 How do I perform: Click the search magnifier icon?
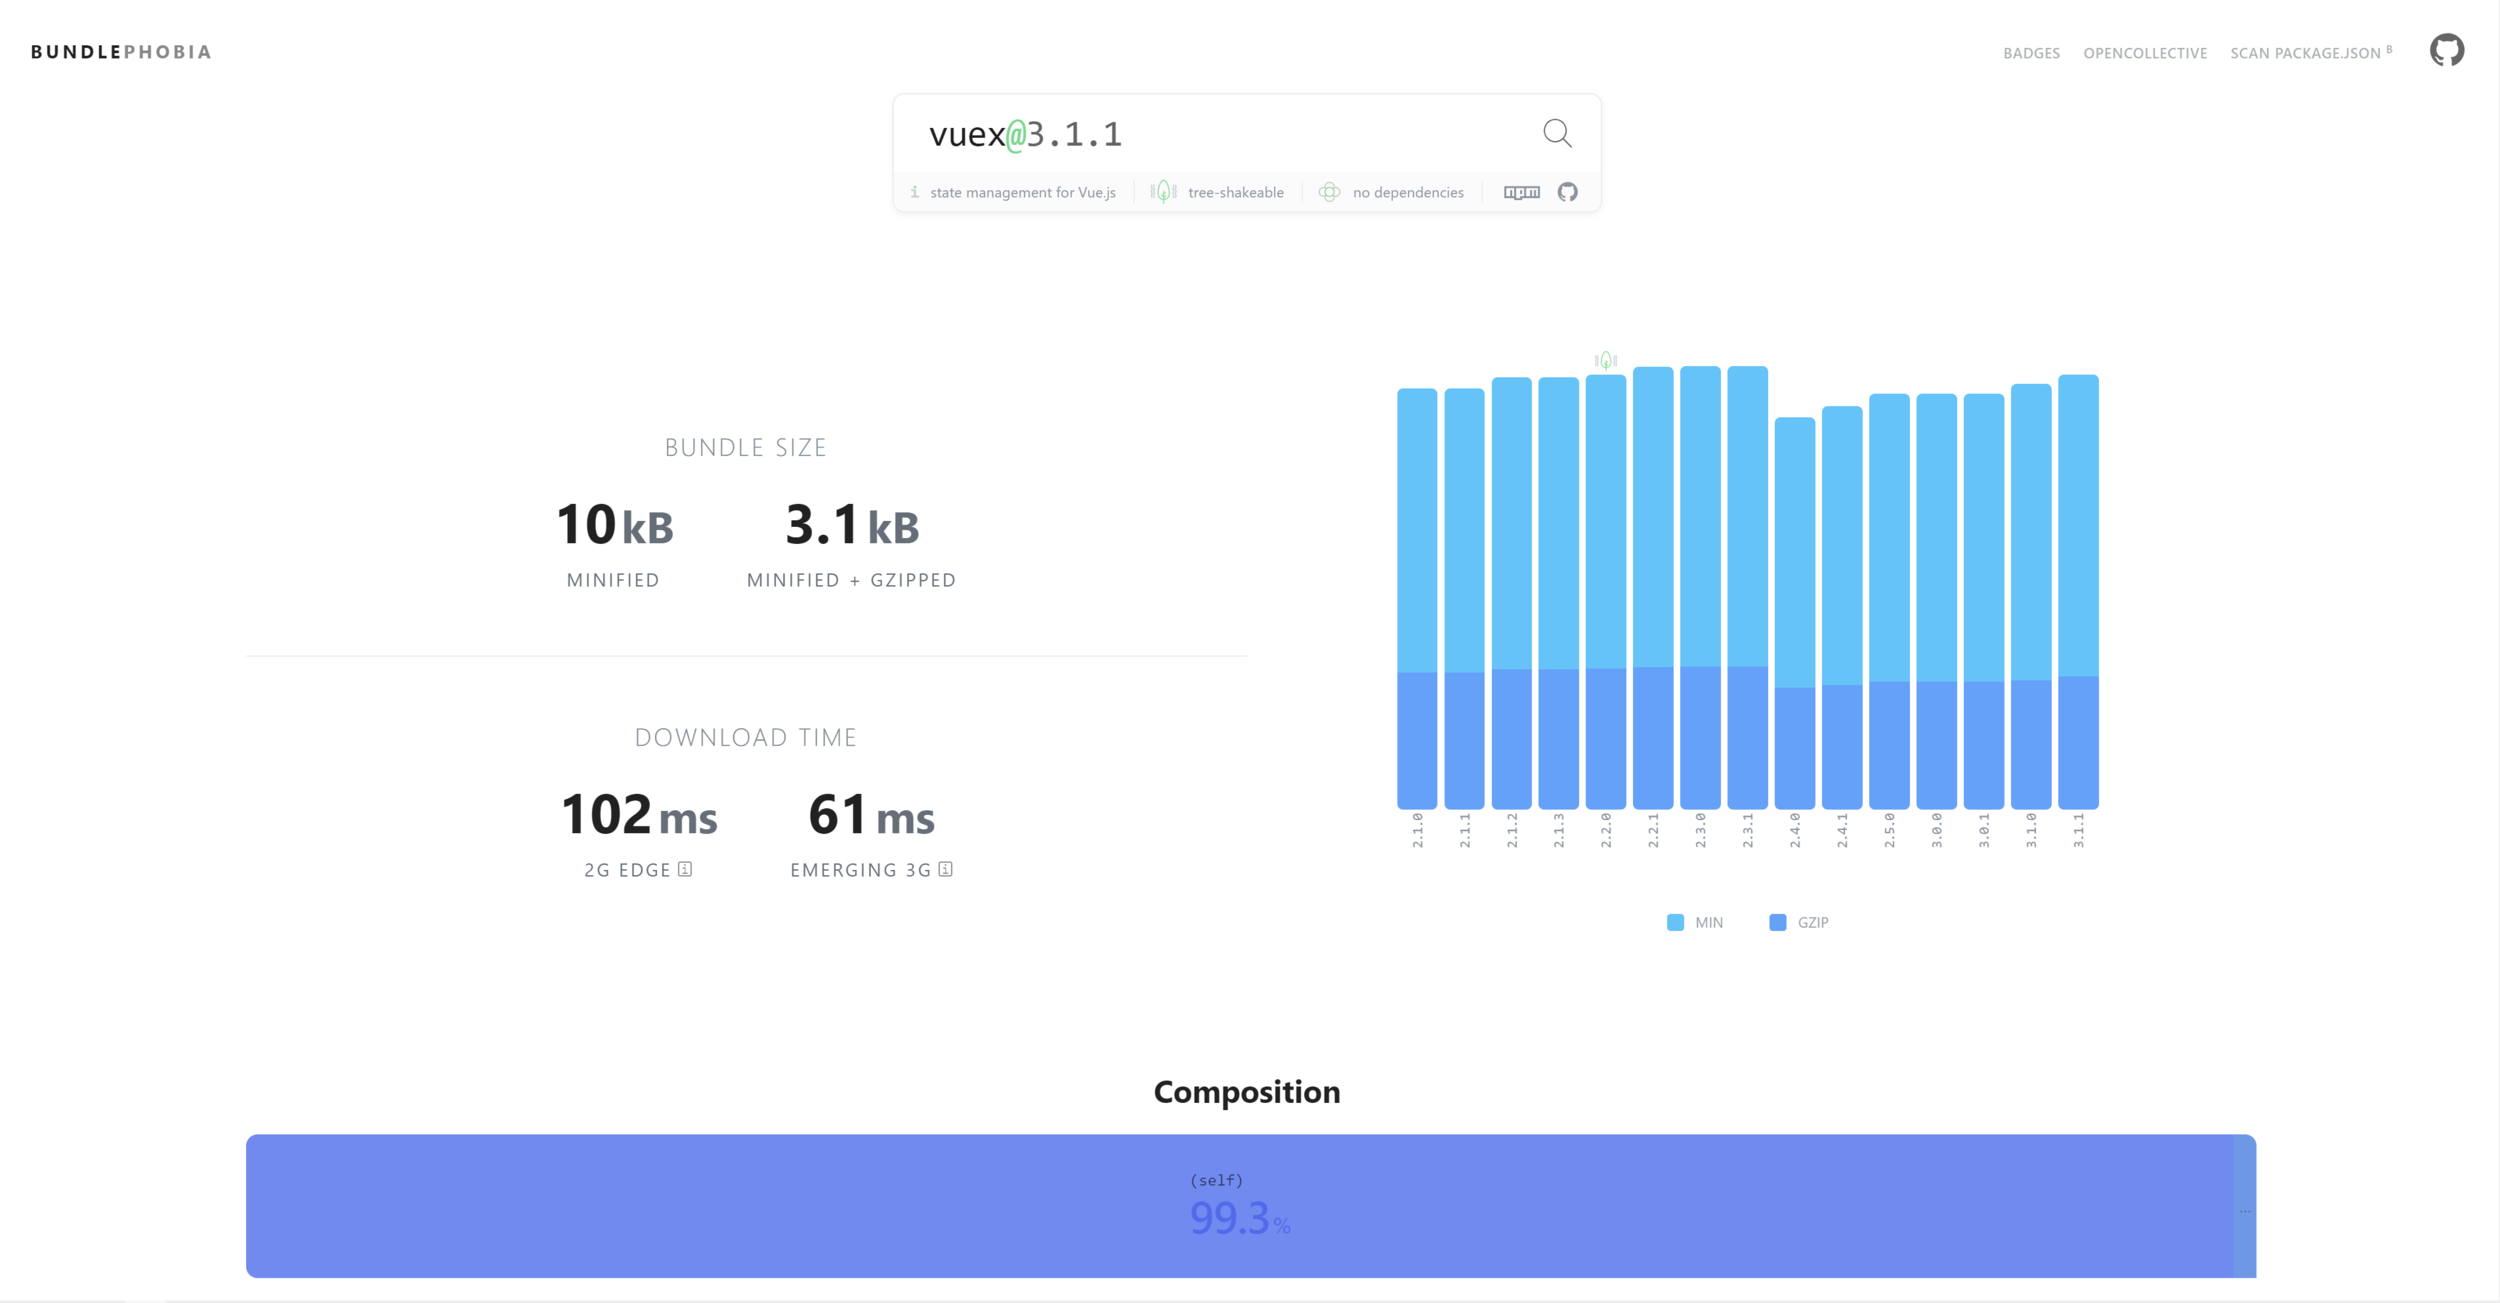(1557, 133)
